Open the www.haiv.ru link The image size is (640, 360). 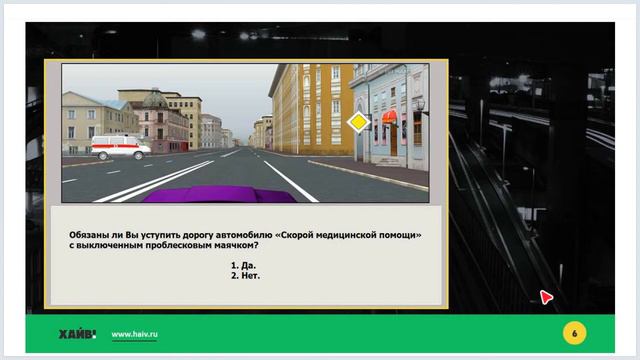point(134,334)
